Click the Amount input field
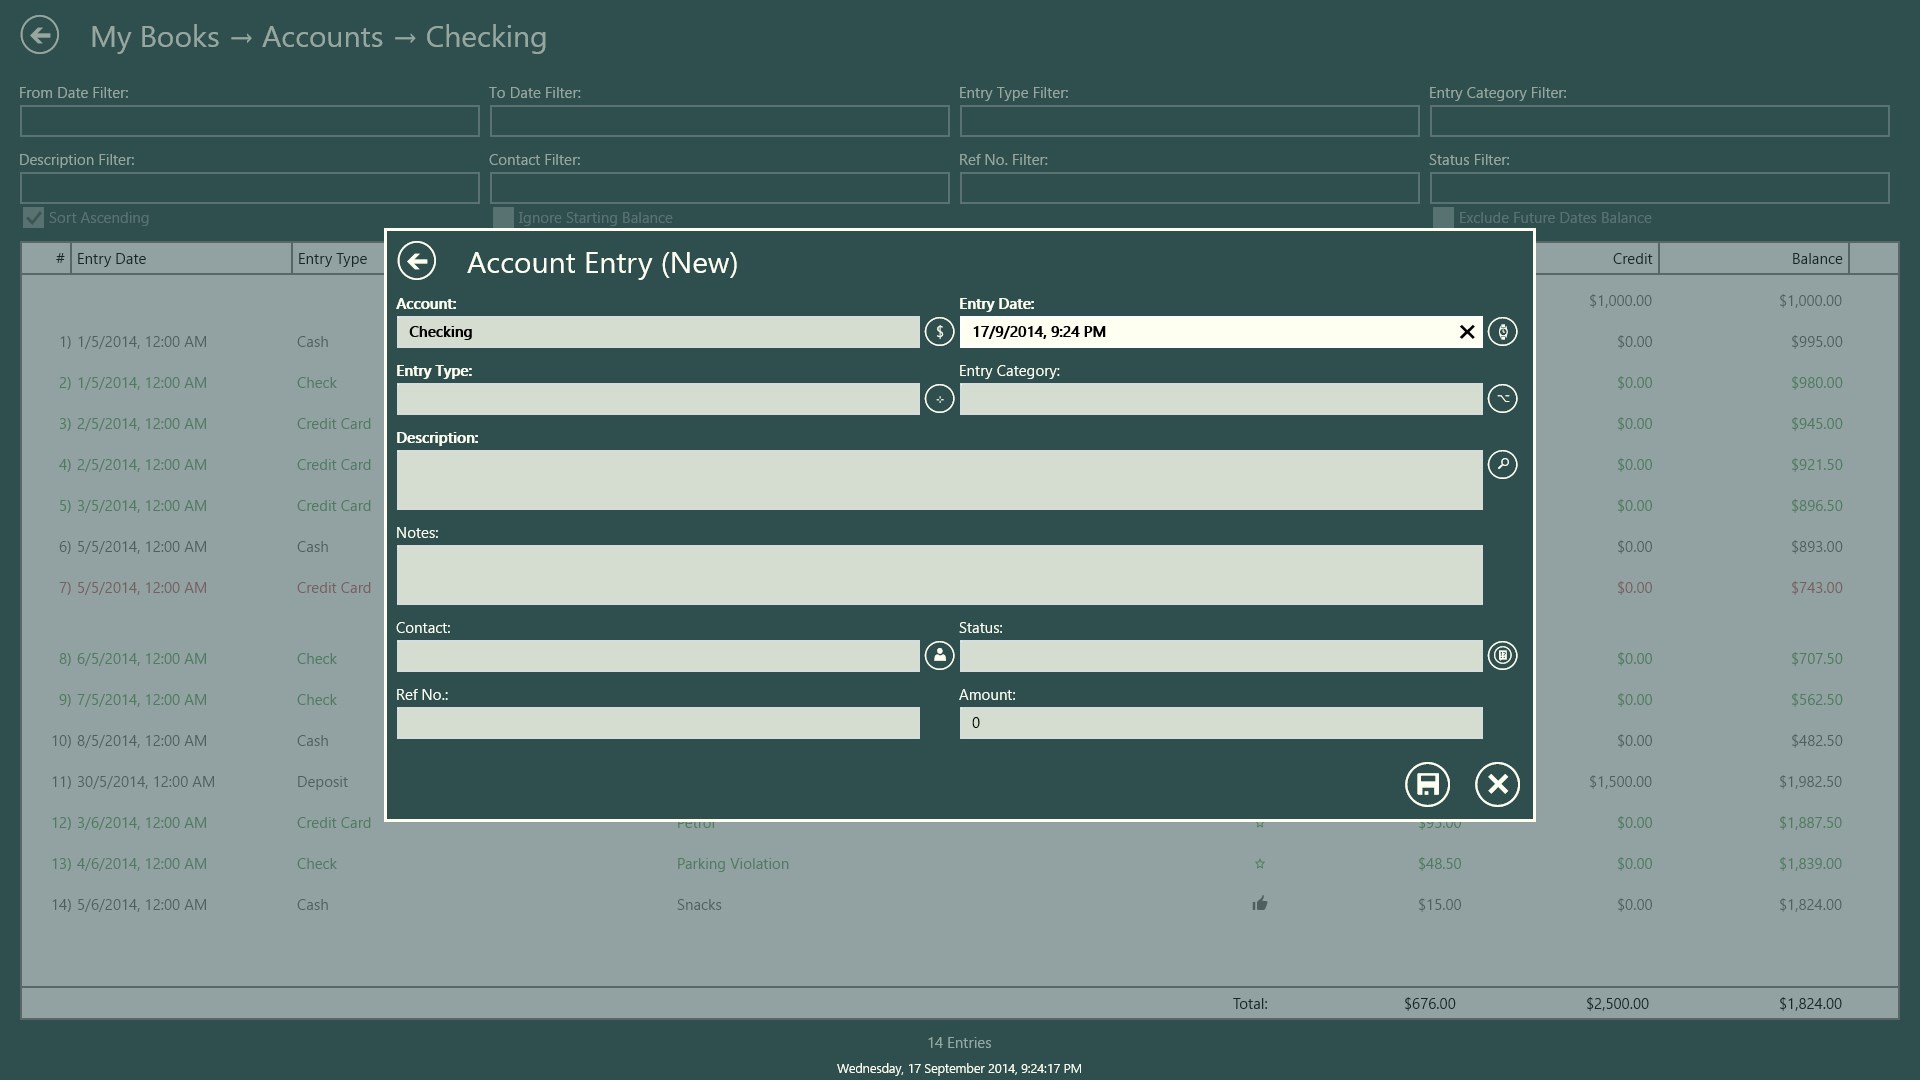Viewport: 1920px width, 1080px height. click(x=1220, y=723)
